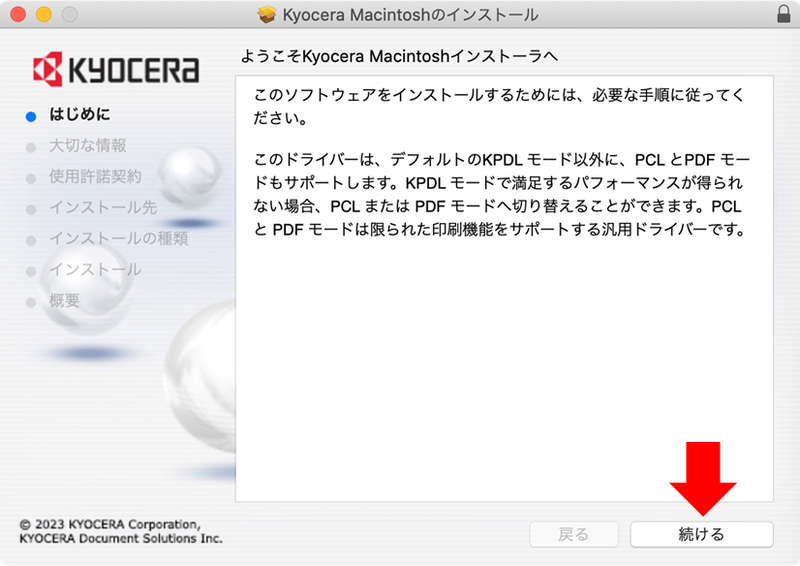Viewport: 800px width, 566px height.
Task: Select the インストール step in the sidebar
Action: pyautogui.click(x=95, y=269)
